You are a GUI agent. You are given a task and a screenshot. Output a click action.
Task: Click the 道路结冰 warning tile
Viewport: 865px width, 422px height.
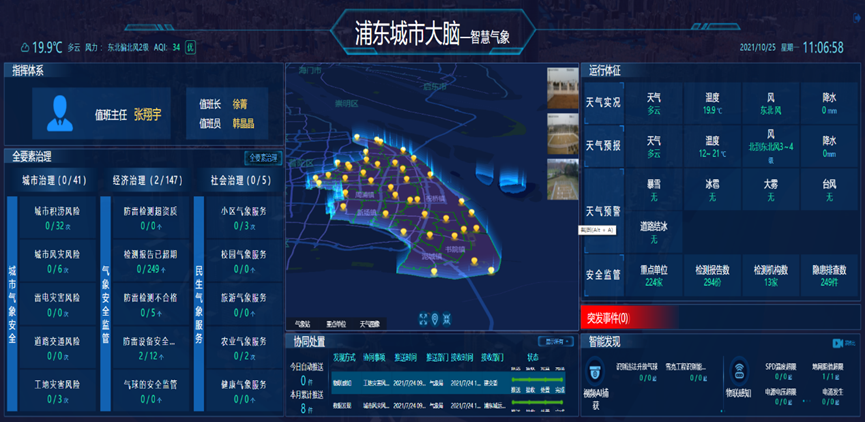click(654, 232)
